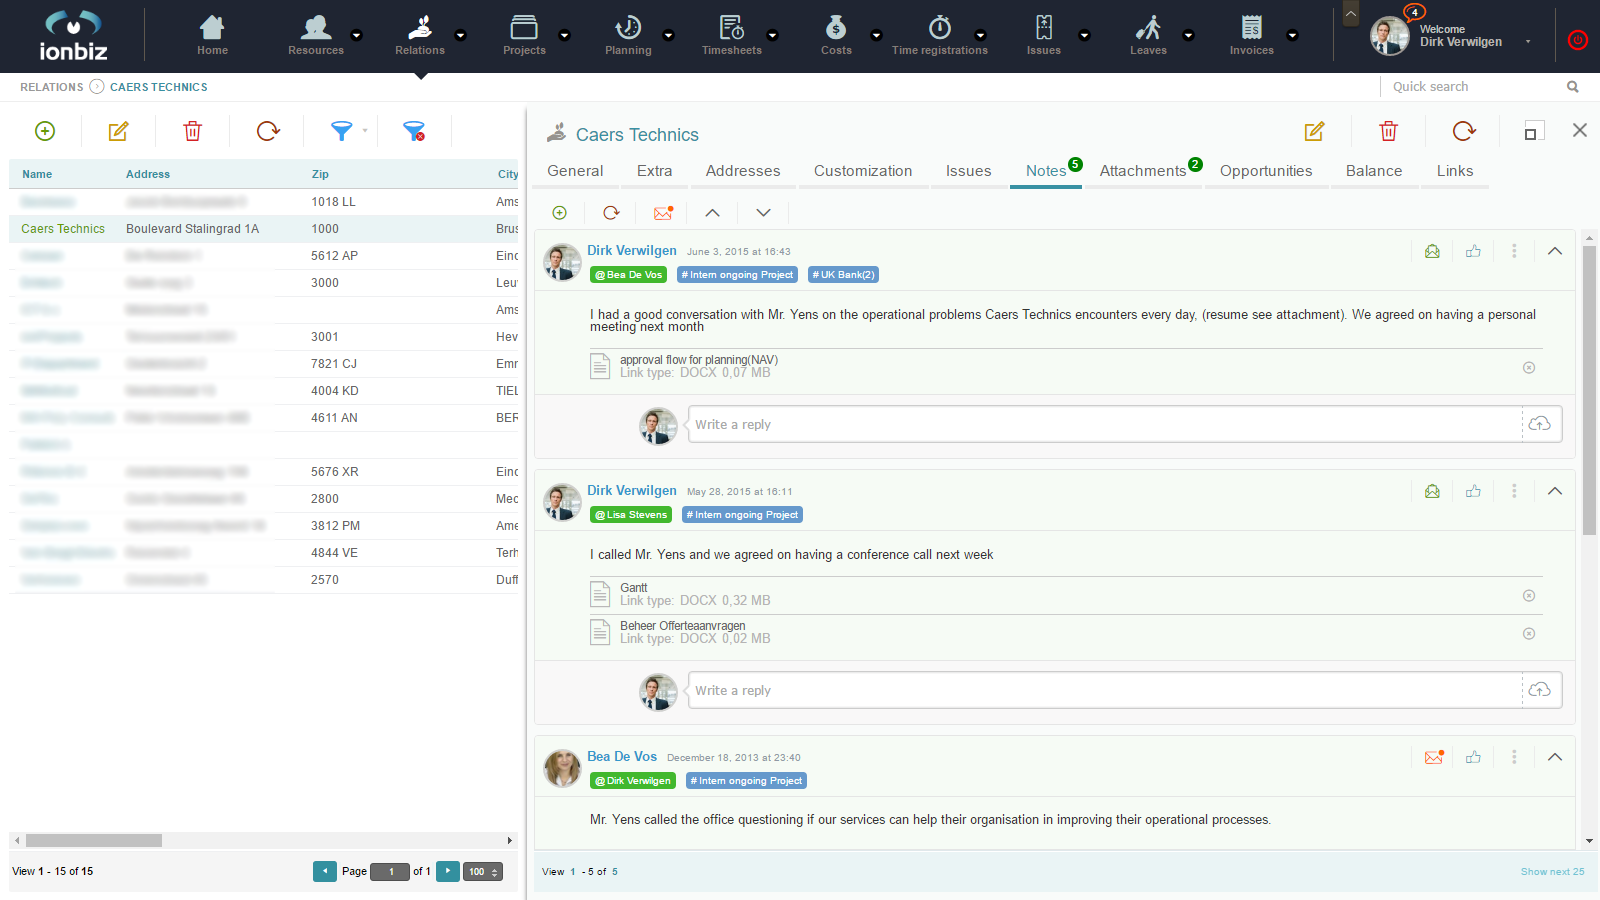Like the June 3, 2015 note
The height and width of the screenshot is (900, 1600).
coord(1473,251)
